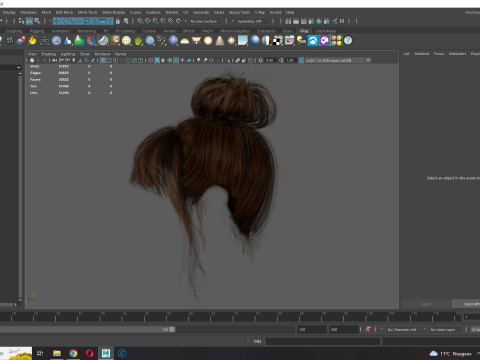
Task: Open the No Anim Layer dropdown
Action: point(443,329)
